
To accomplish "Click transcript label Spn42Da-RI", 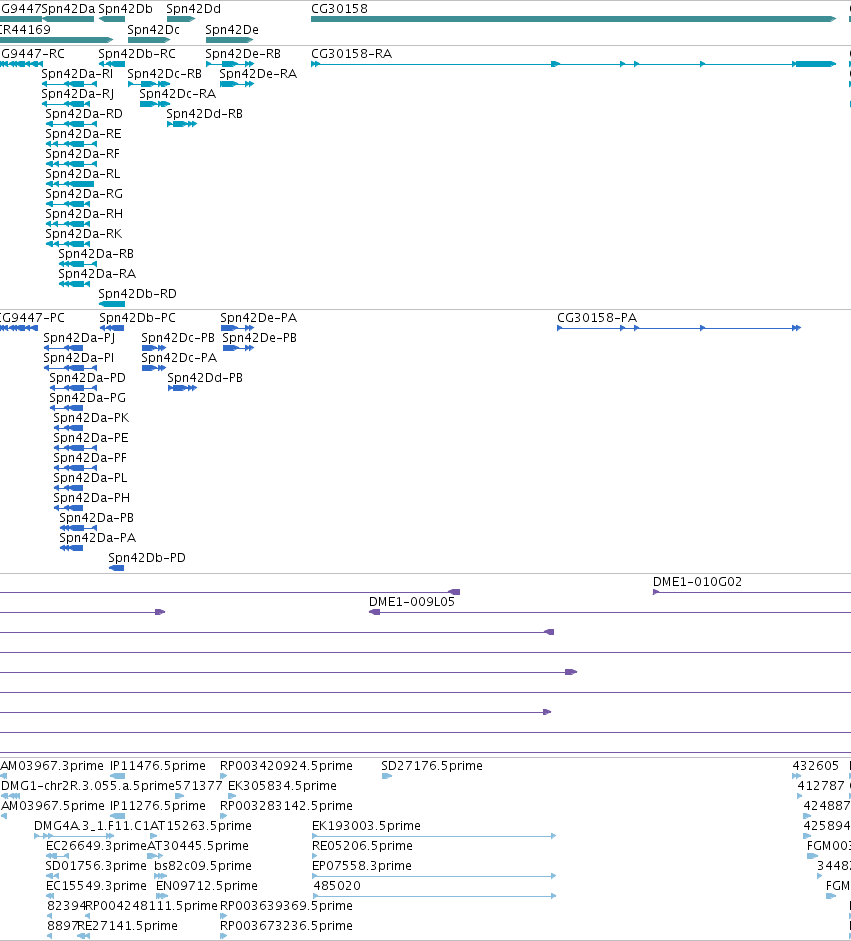I will coord(77,73).
